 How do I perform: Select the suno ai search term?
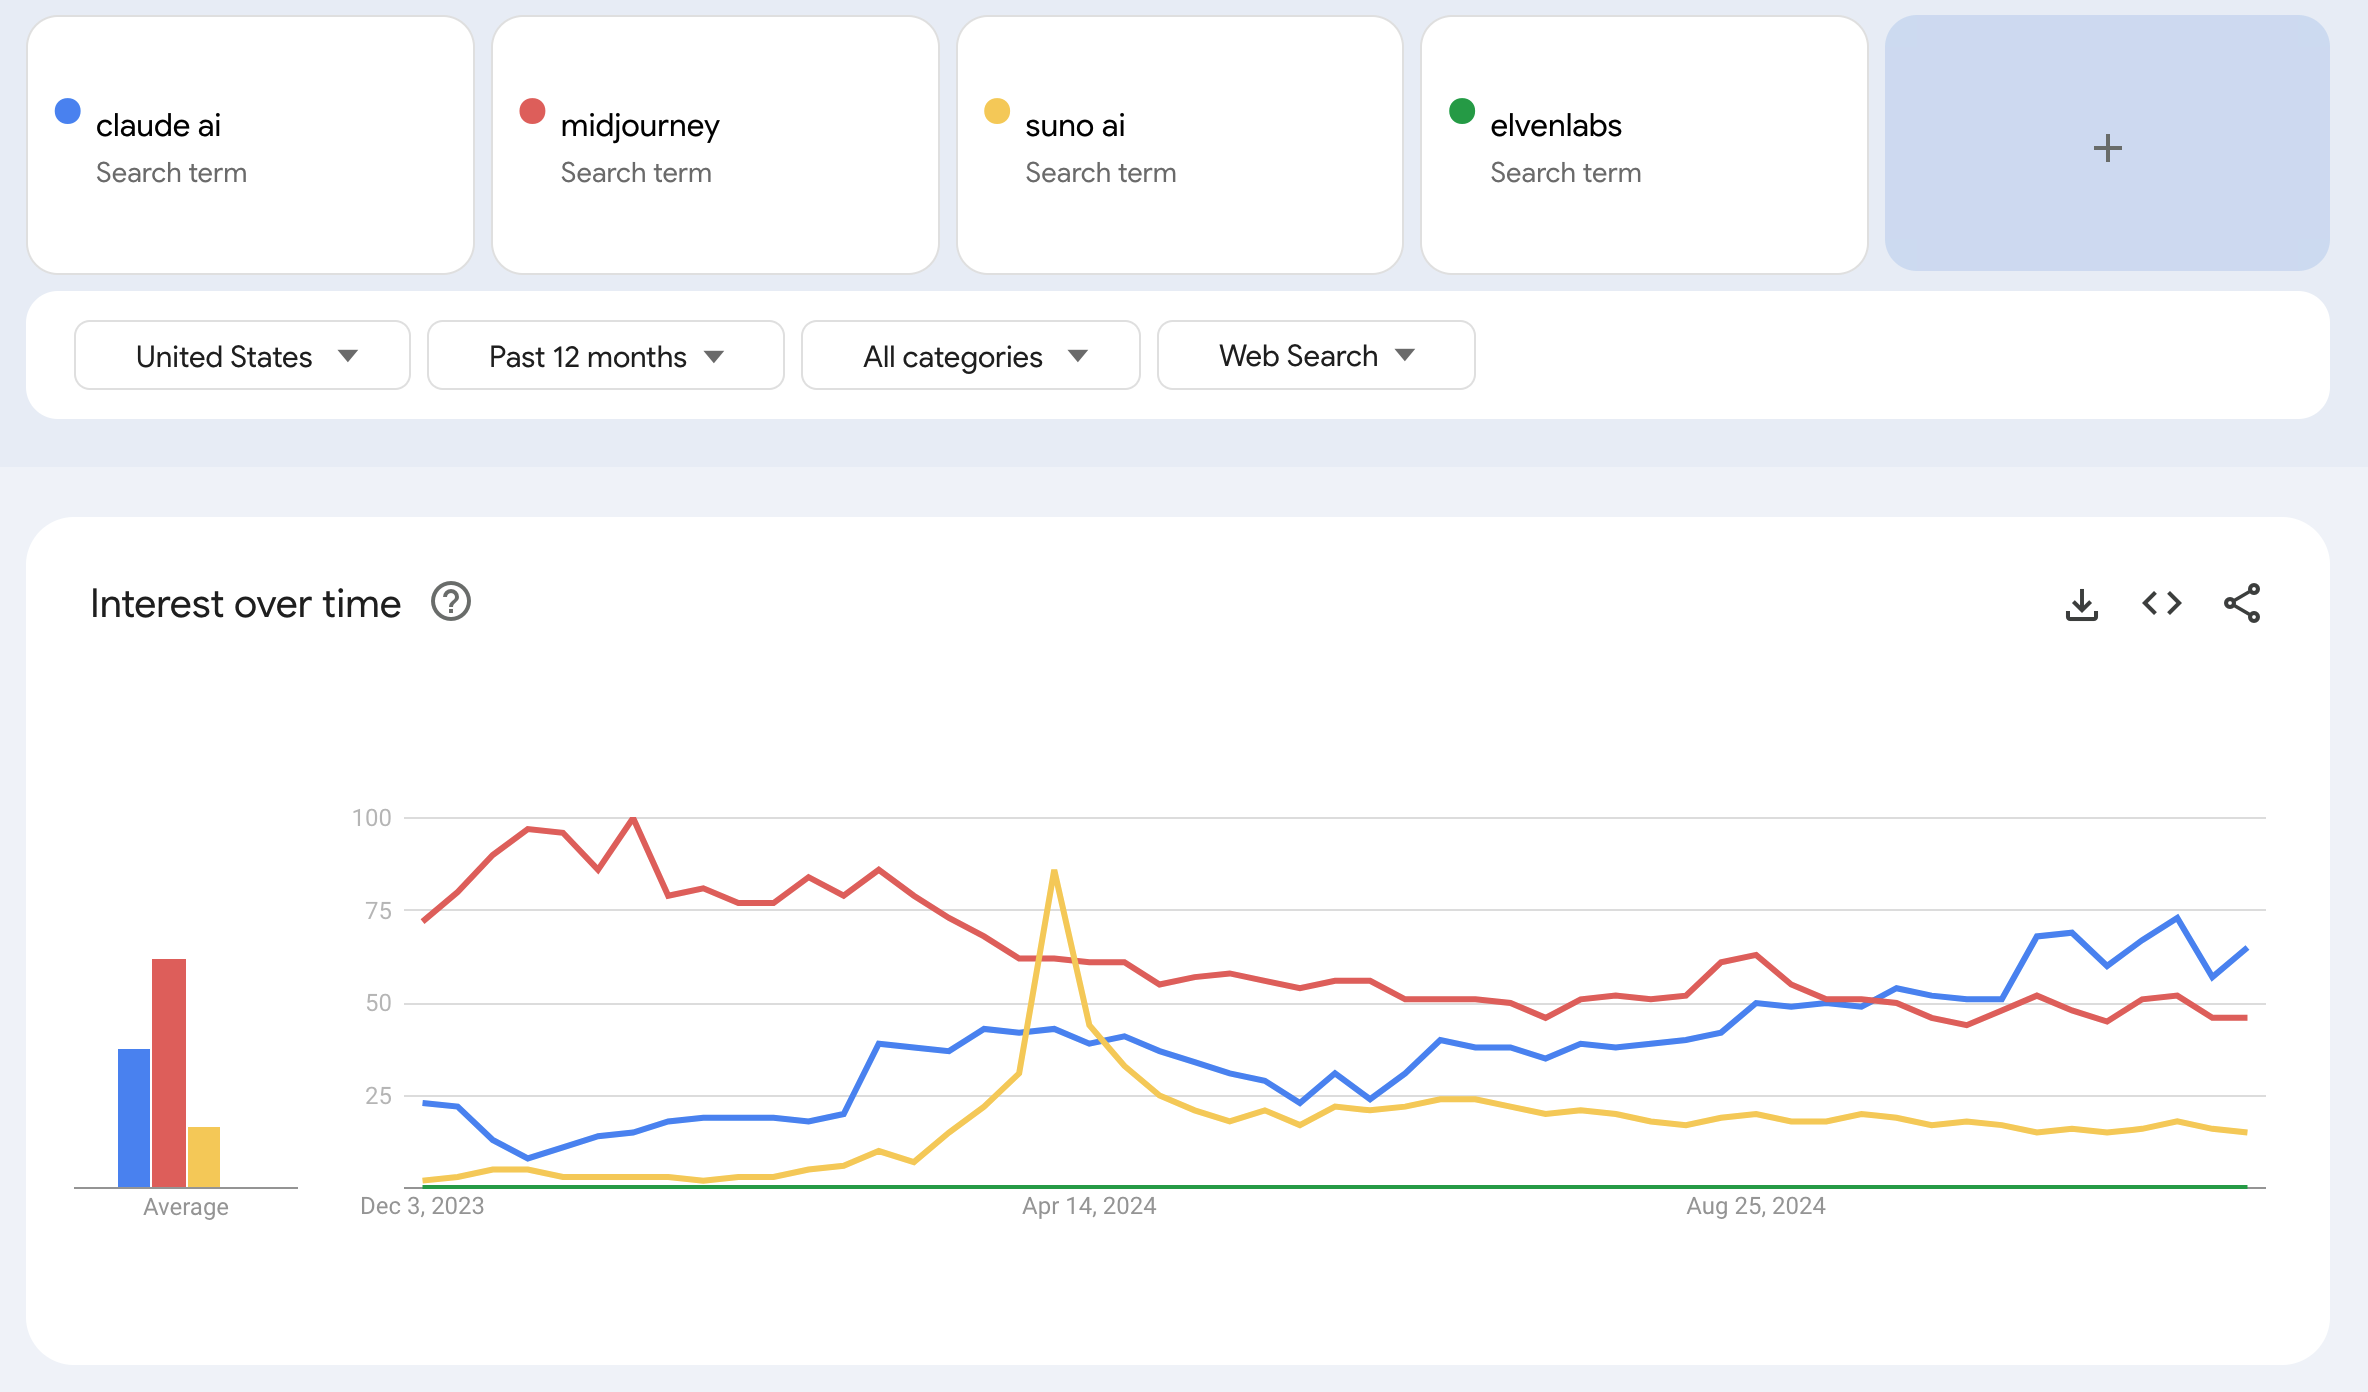pos(1180,144)
